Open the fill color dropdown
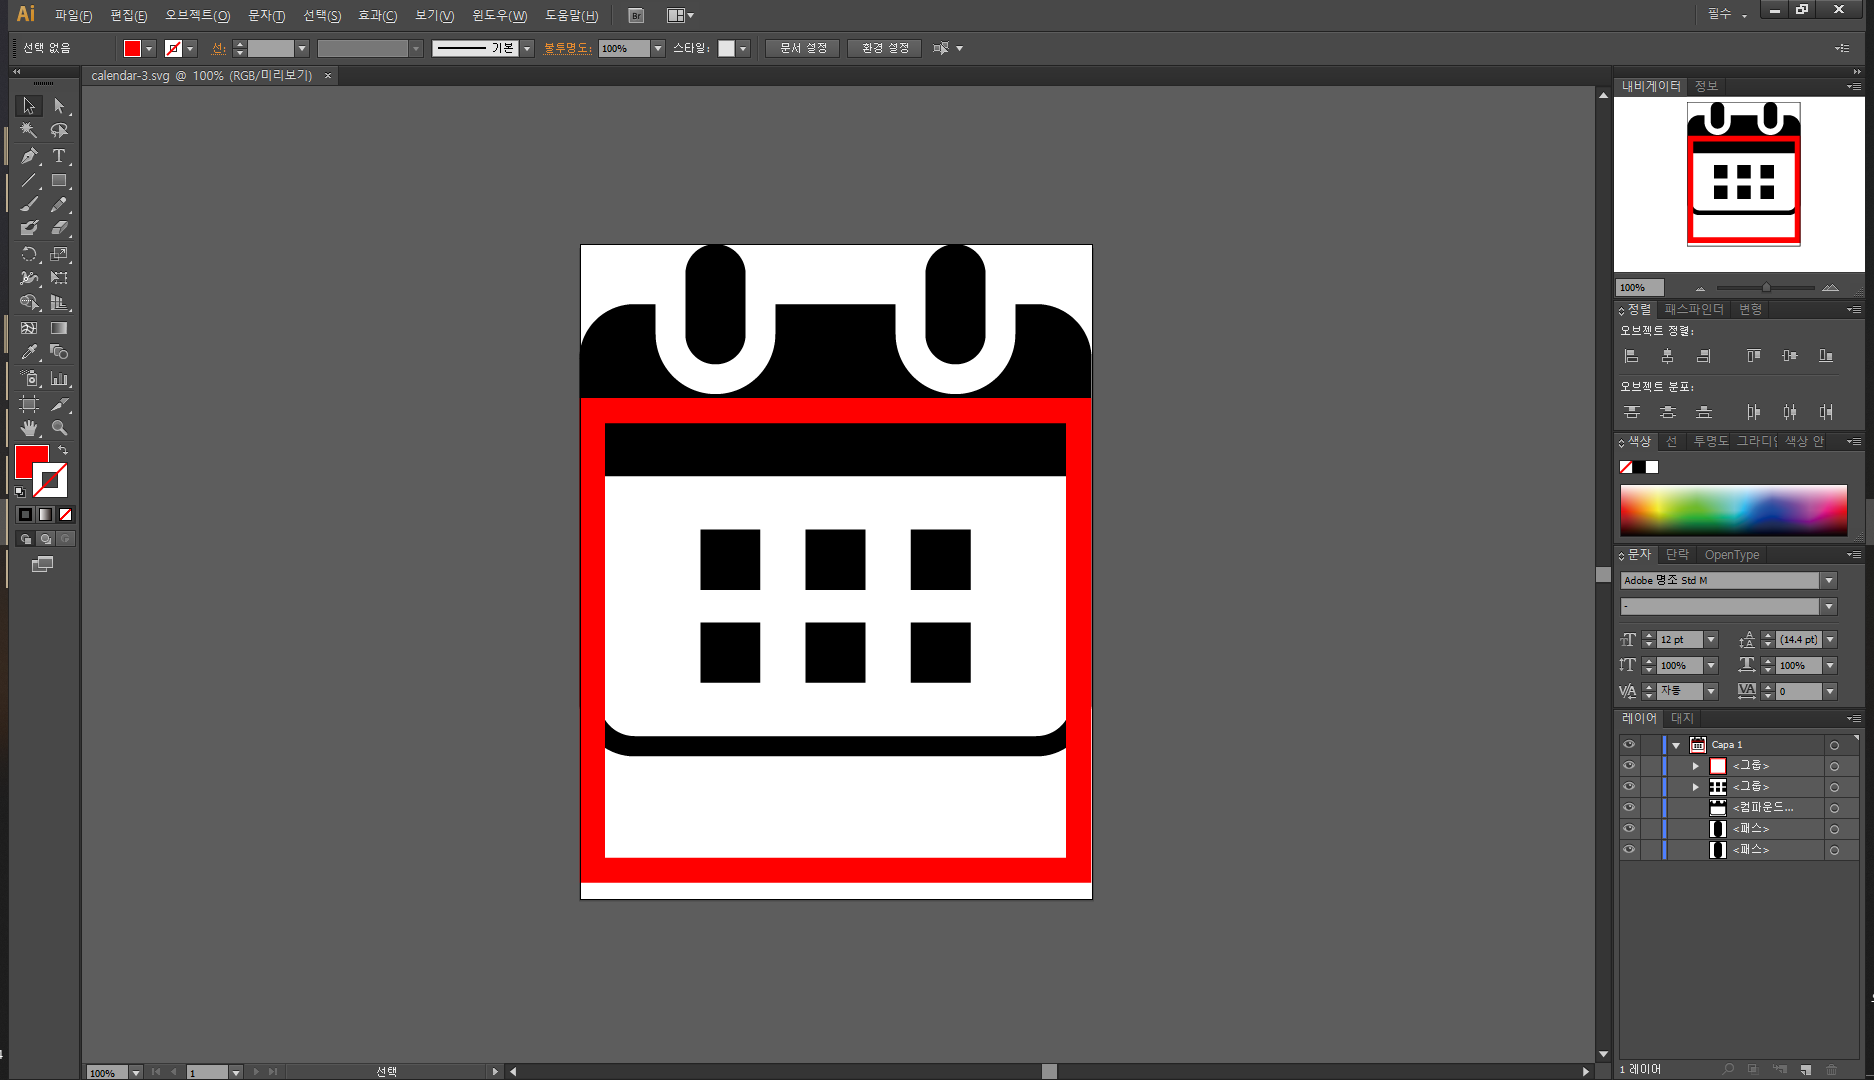1874x1080 pixels. click(x=150, y=49)
